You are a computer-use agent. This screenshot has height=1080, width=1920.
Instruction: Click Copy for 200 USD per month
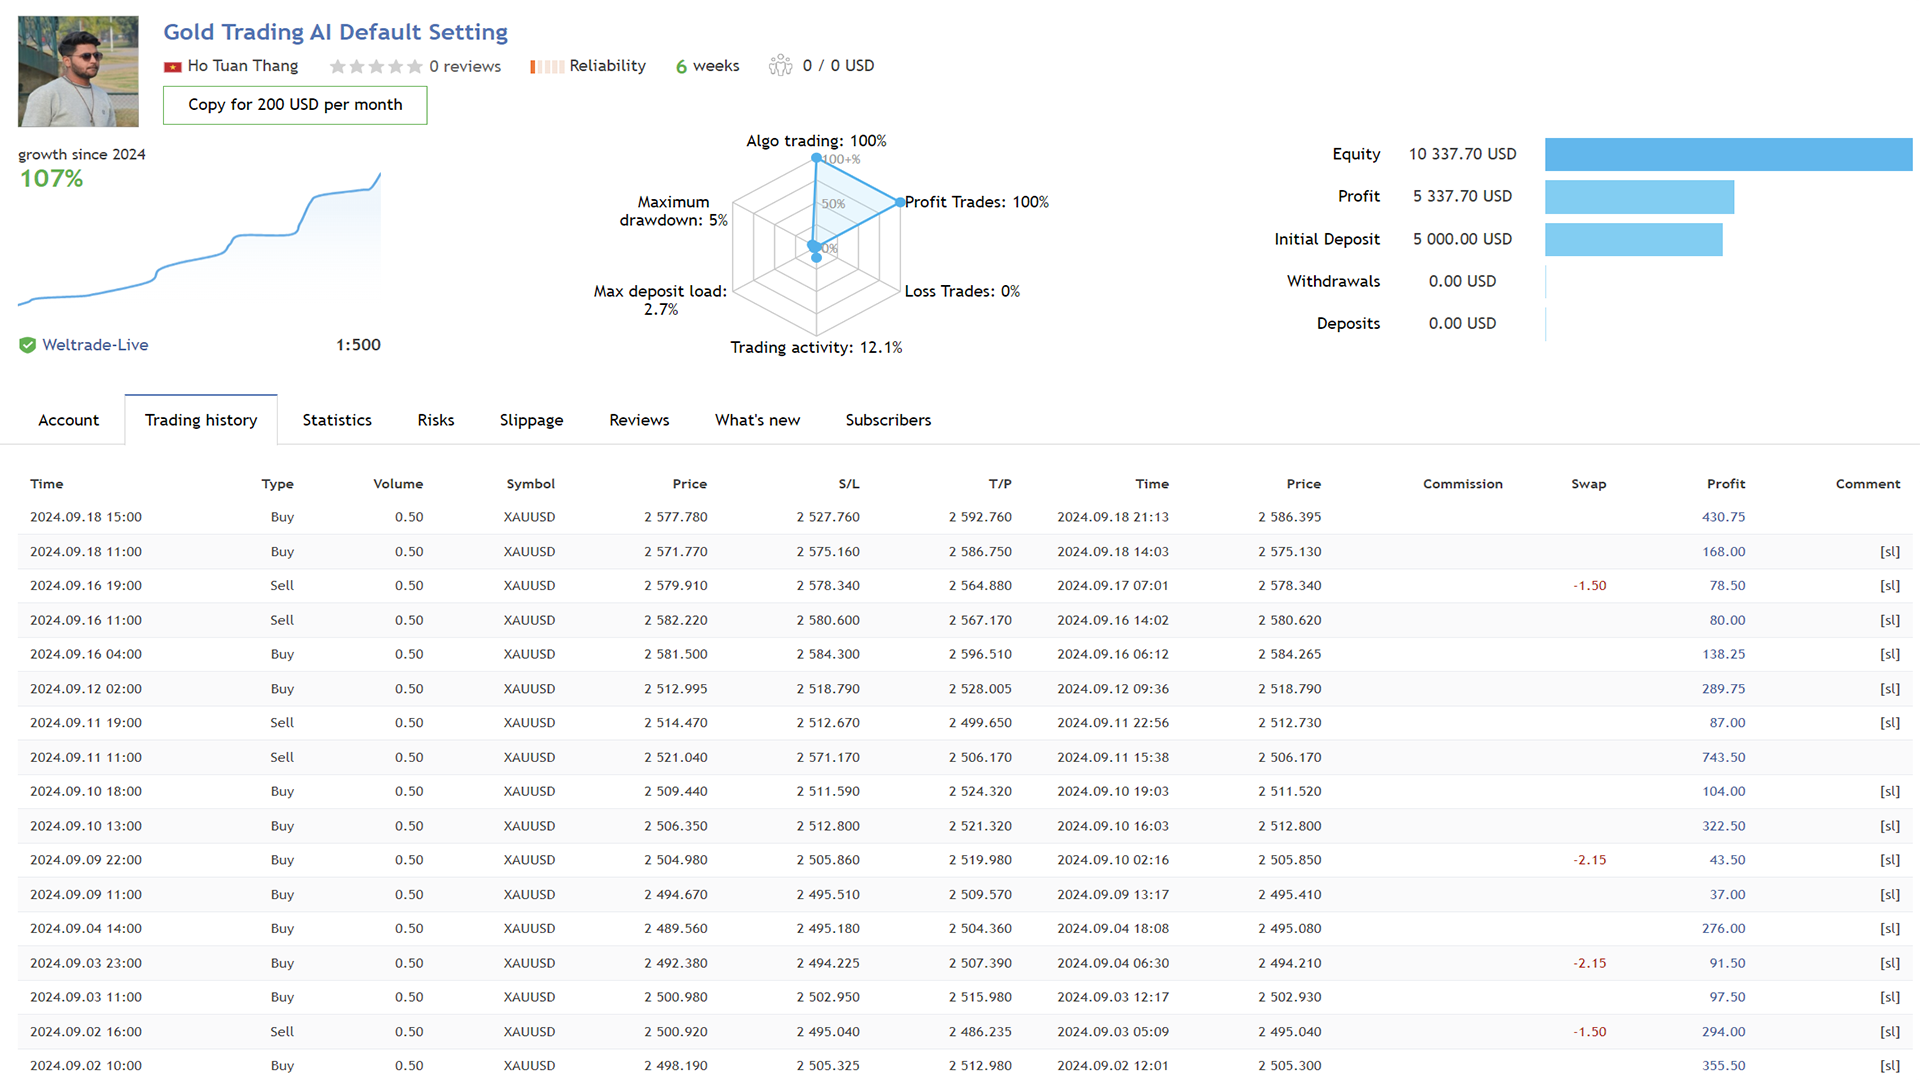[295, 105]
